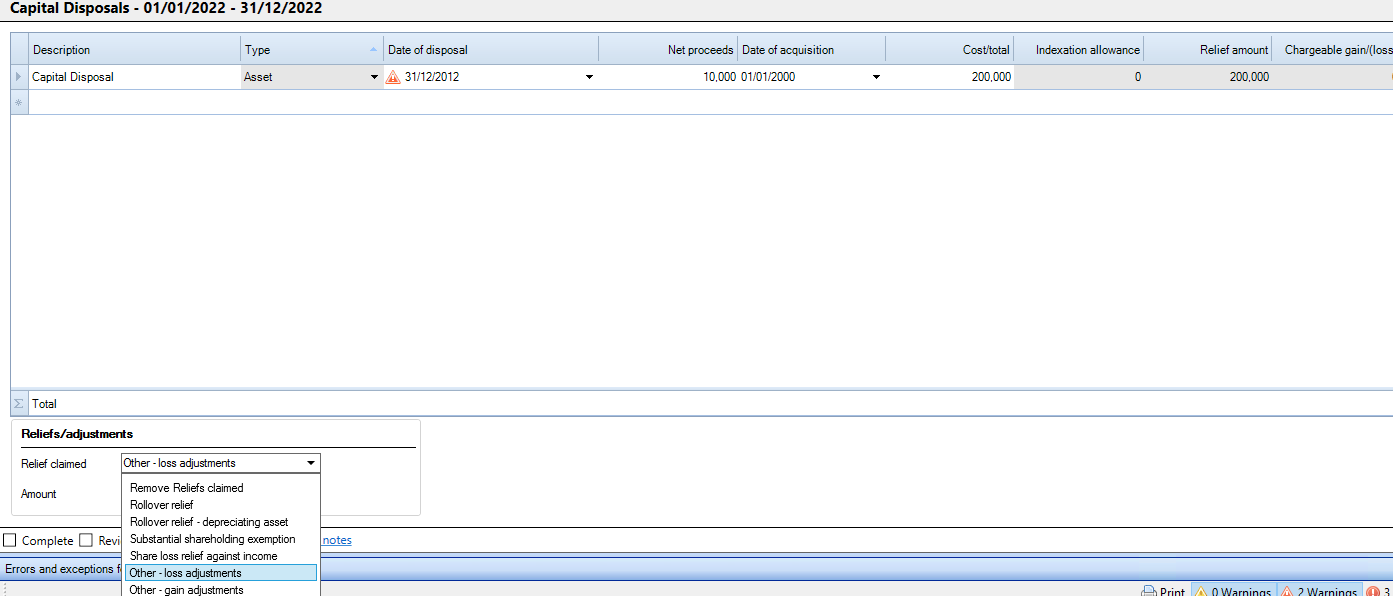Image resolution: width=1393 pixels, height=596 pixels.
Task: Click the Indexation allowance column header
Action: (x=1078, y=50)
